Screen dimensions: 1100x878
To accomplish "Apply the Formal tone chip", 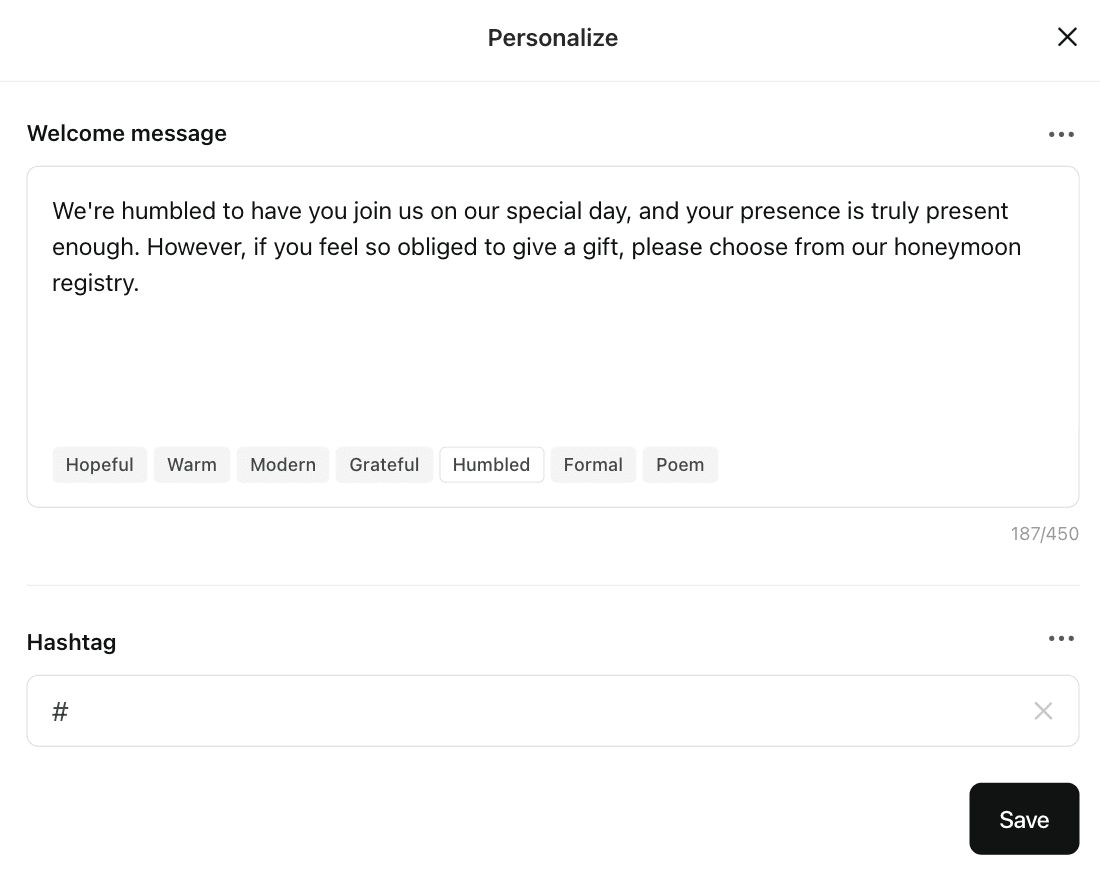I will point(593,465).
